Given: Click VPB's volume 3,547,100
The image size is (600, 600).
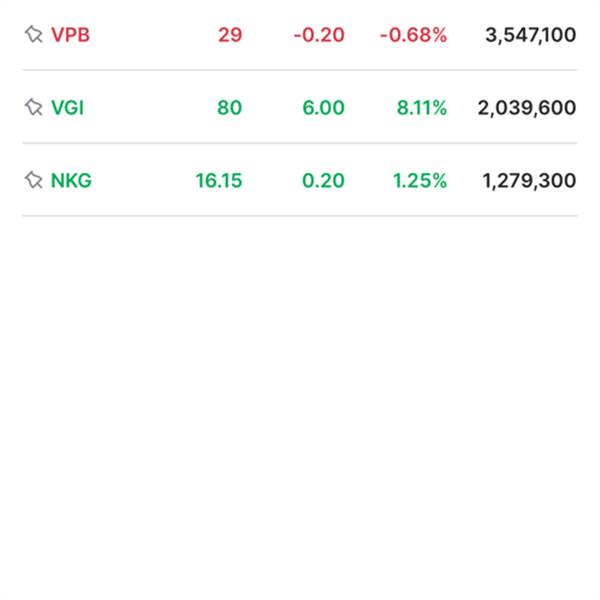Looking at the screenshot, I should 530,35.
